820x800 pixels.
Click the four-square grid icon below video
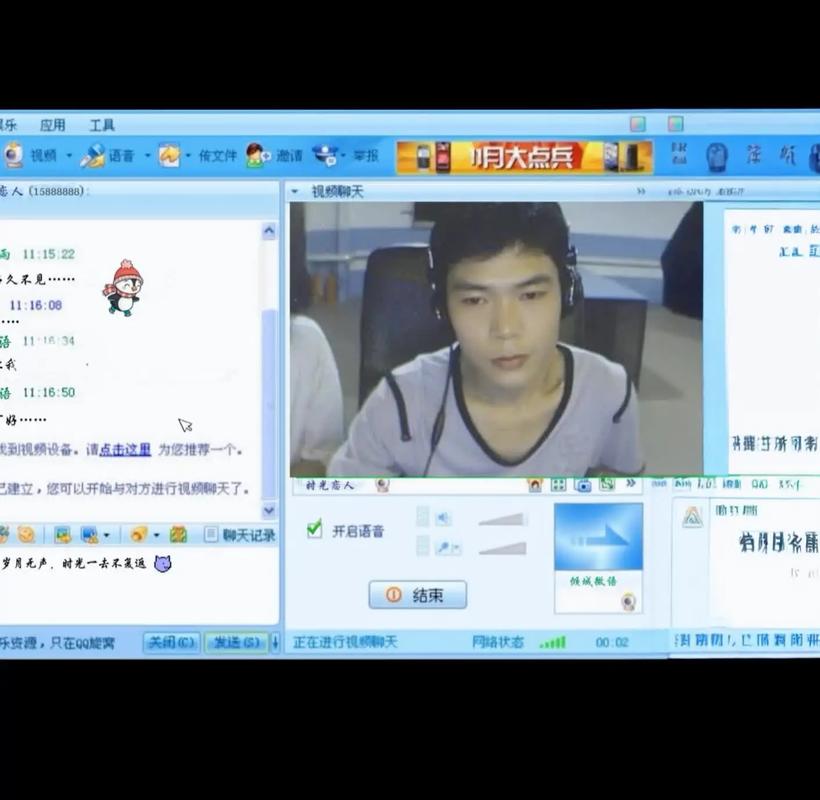559,485
